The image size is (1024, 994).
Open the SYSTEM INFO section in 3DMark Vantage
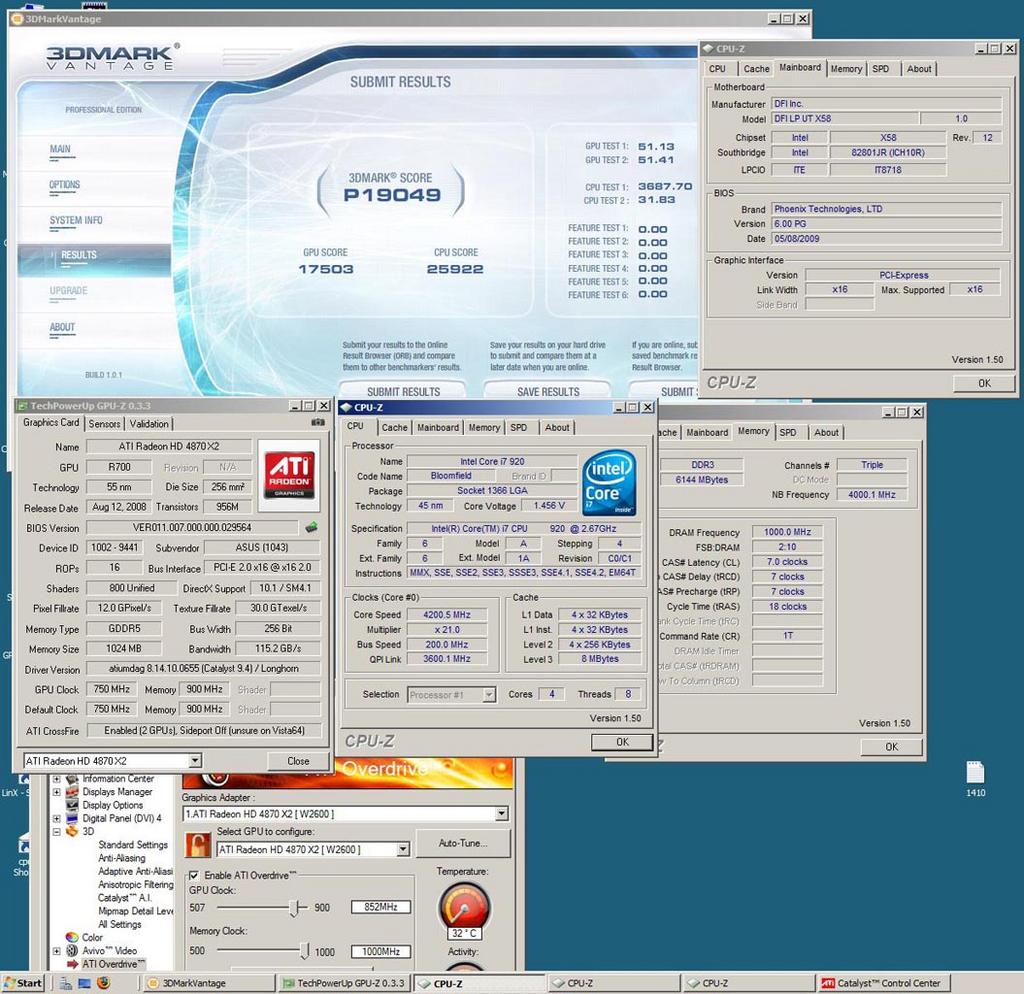point(76,221)
